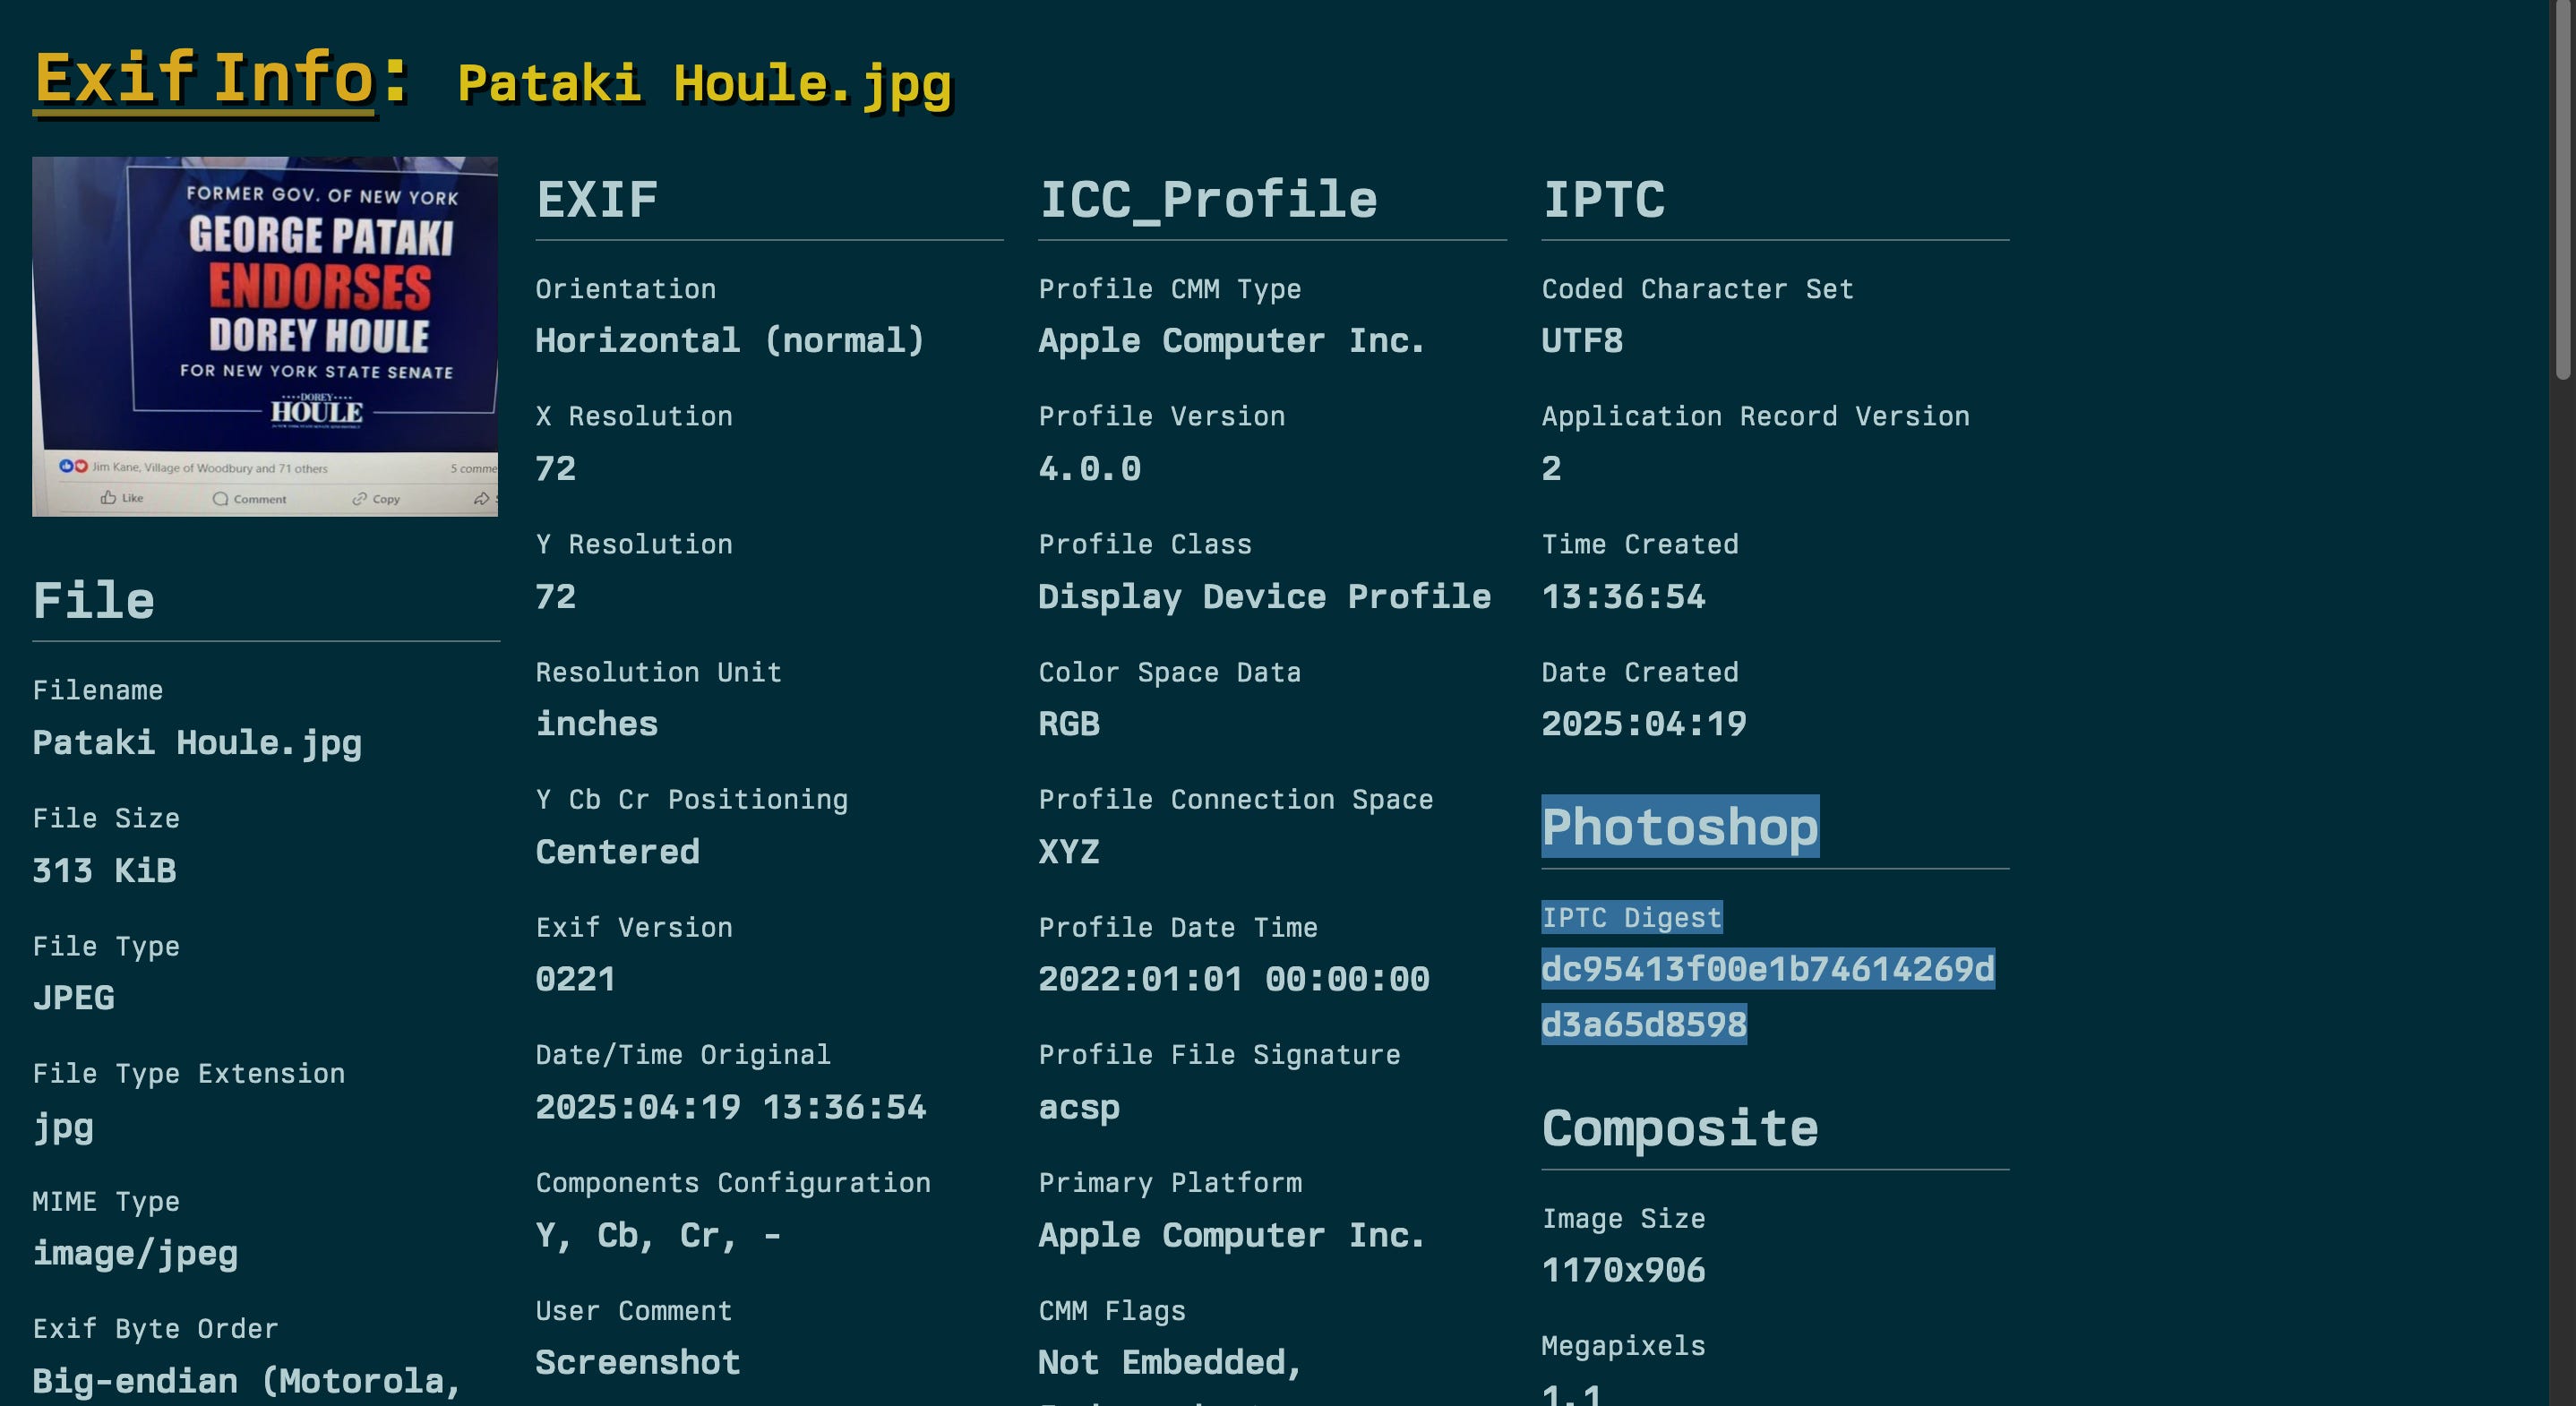Click the Date/Time Original value 2025:04:19 13:36:54
2576x1406 pixels.
[730, 1107]
